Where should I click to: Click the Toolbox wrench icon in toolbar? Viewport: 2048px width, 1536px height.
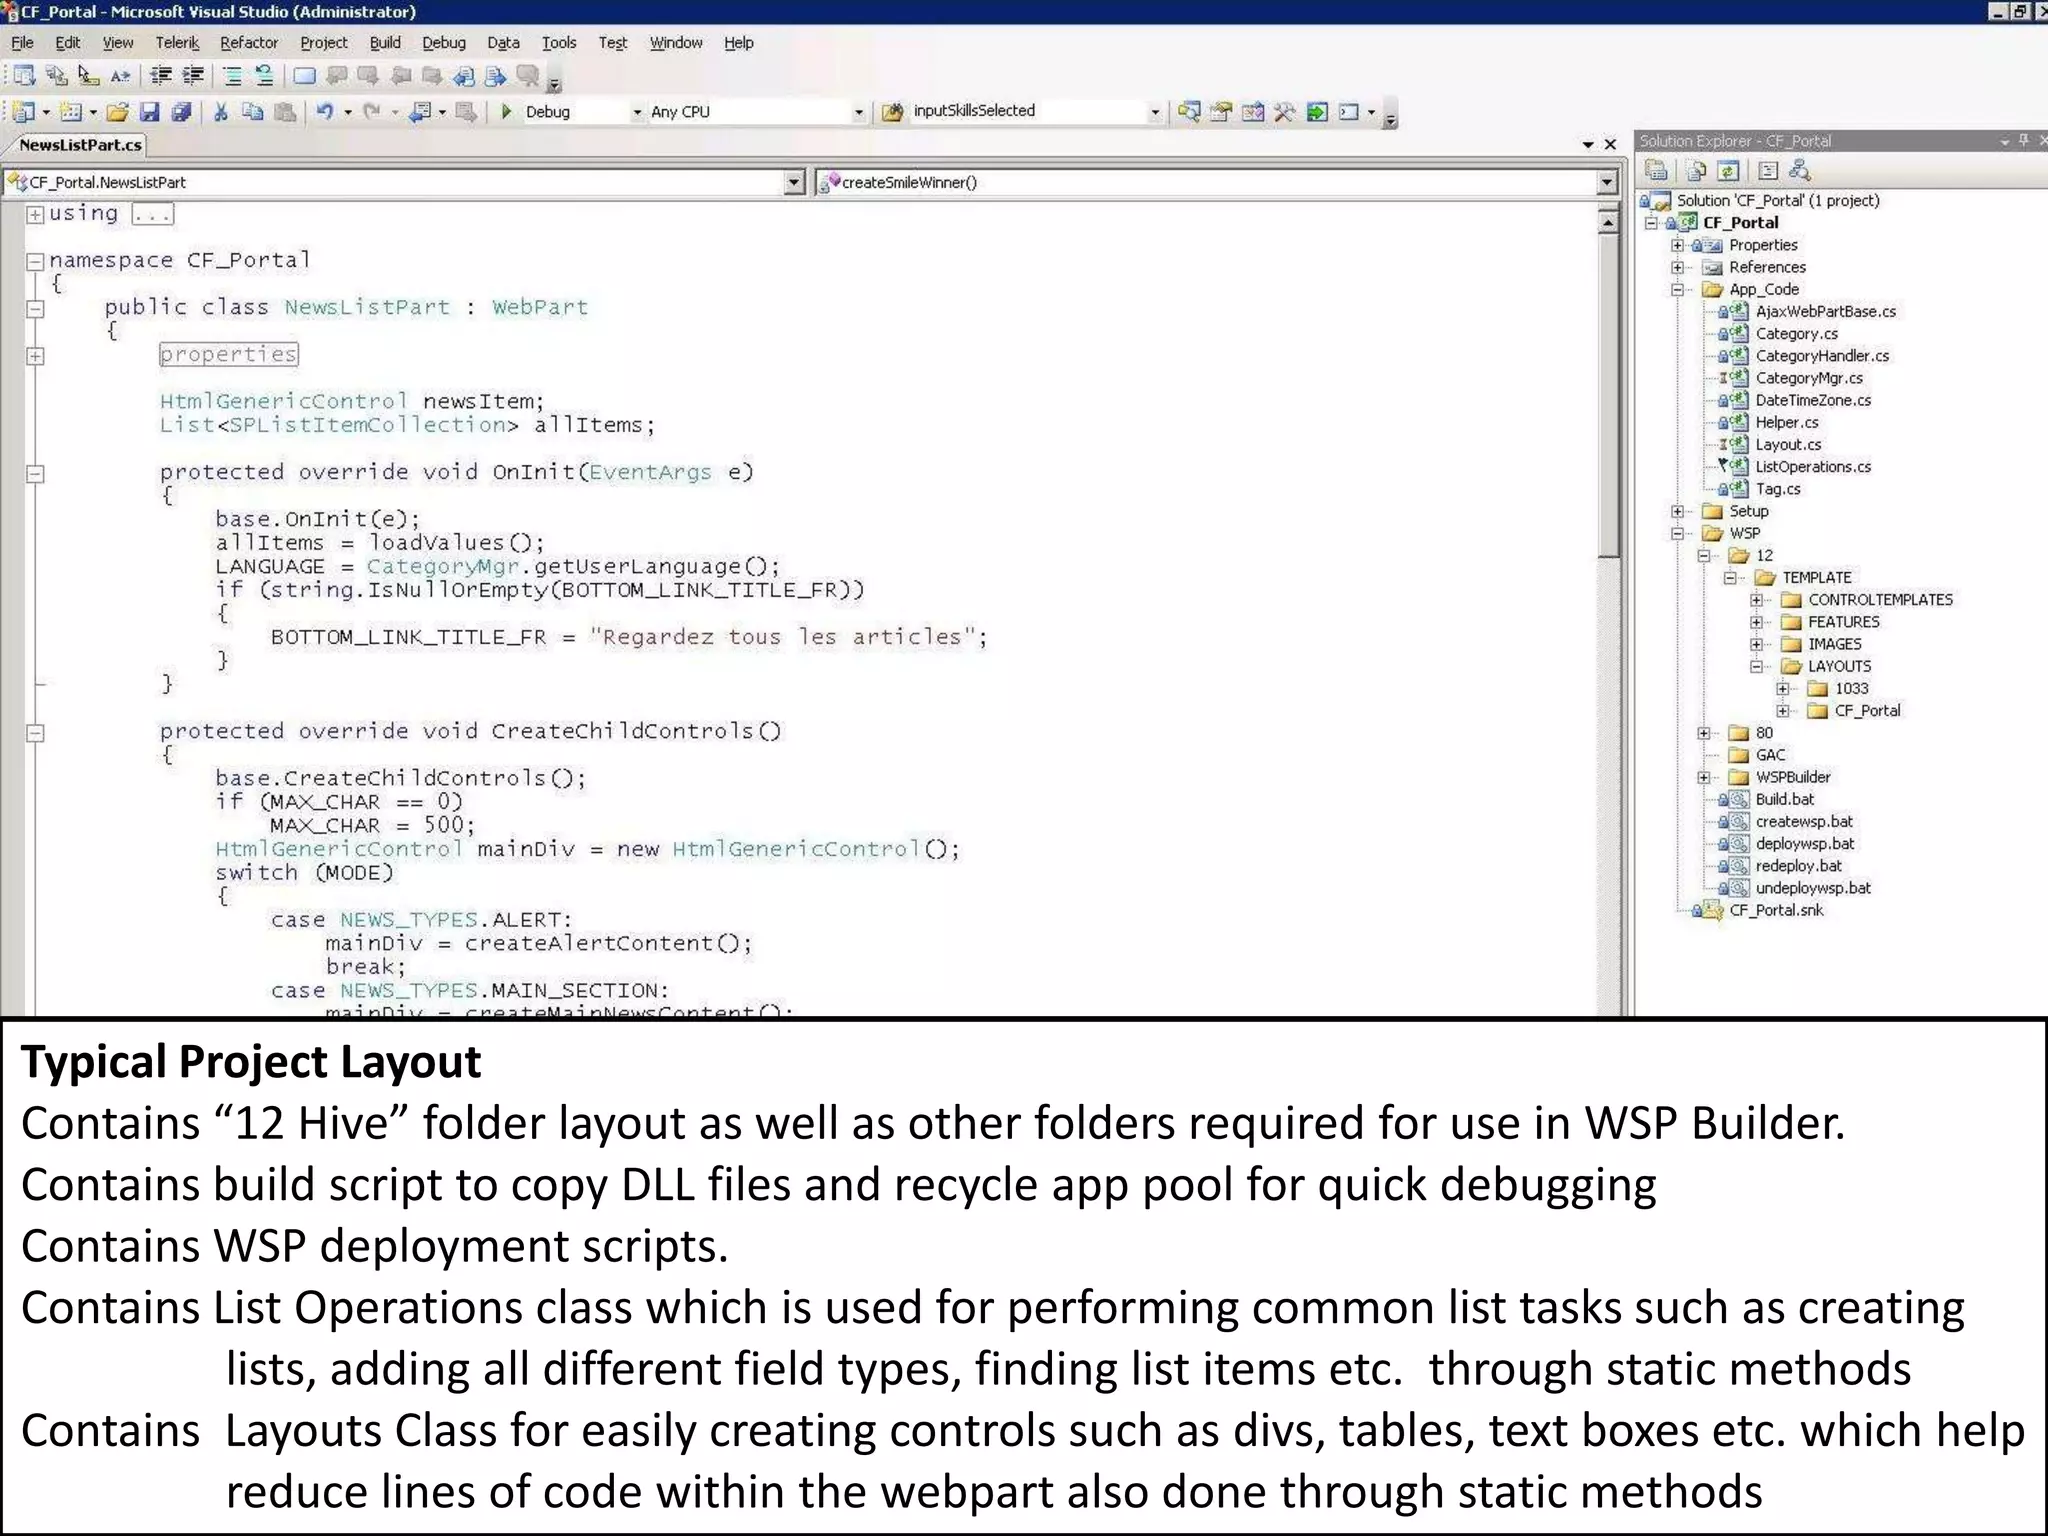tap(1285, 112)
